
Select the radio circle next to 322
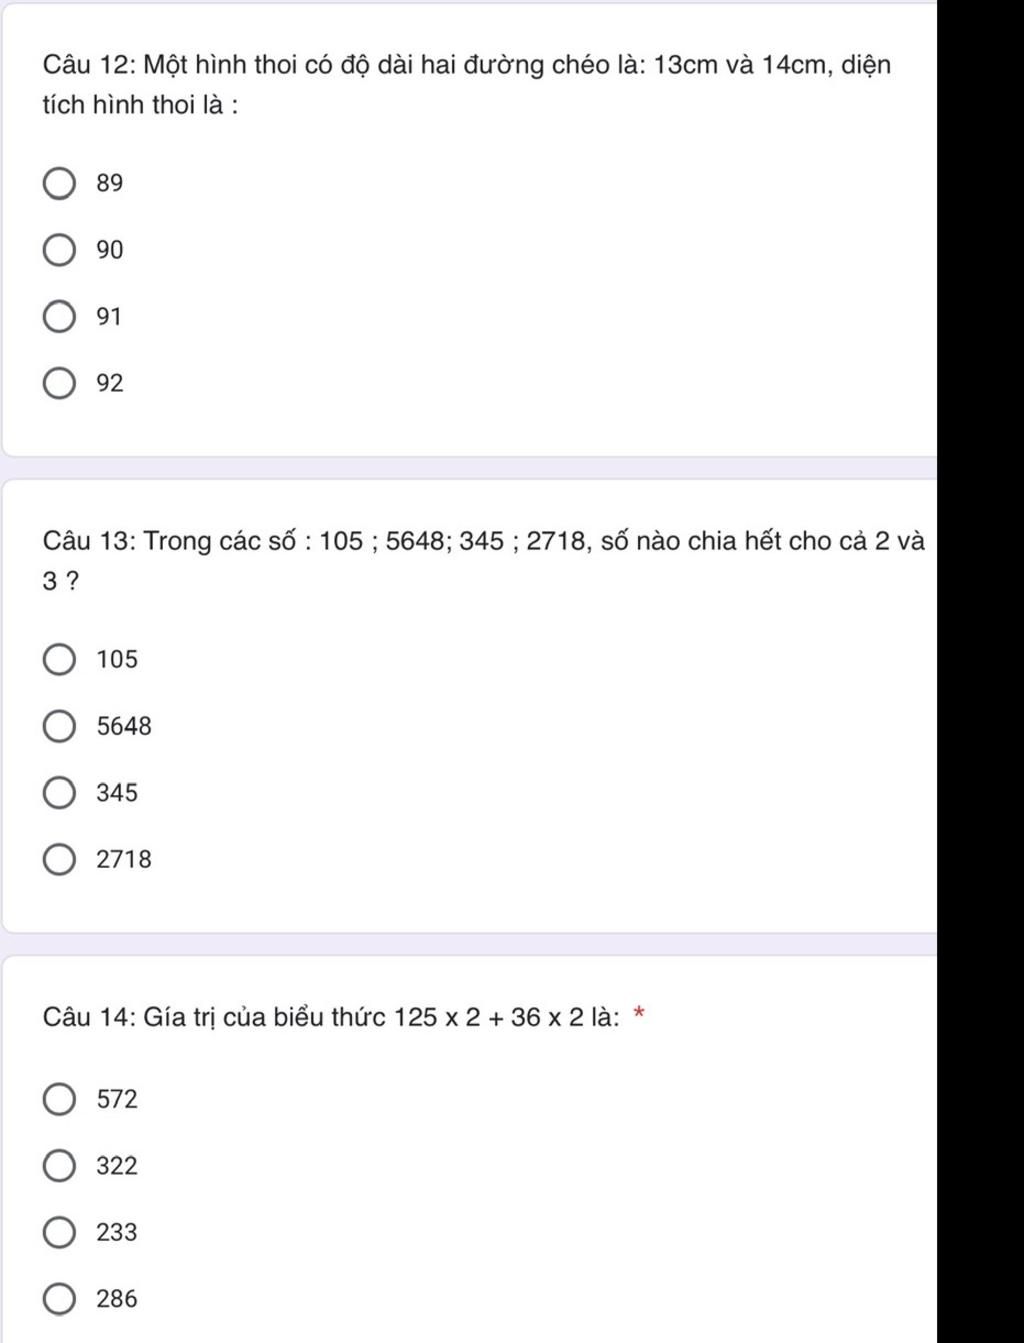pyautogui.click(x=59, y=1167)
